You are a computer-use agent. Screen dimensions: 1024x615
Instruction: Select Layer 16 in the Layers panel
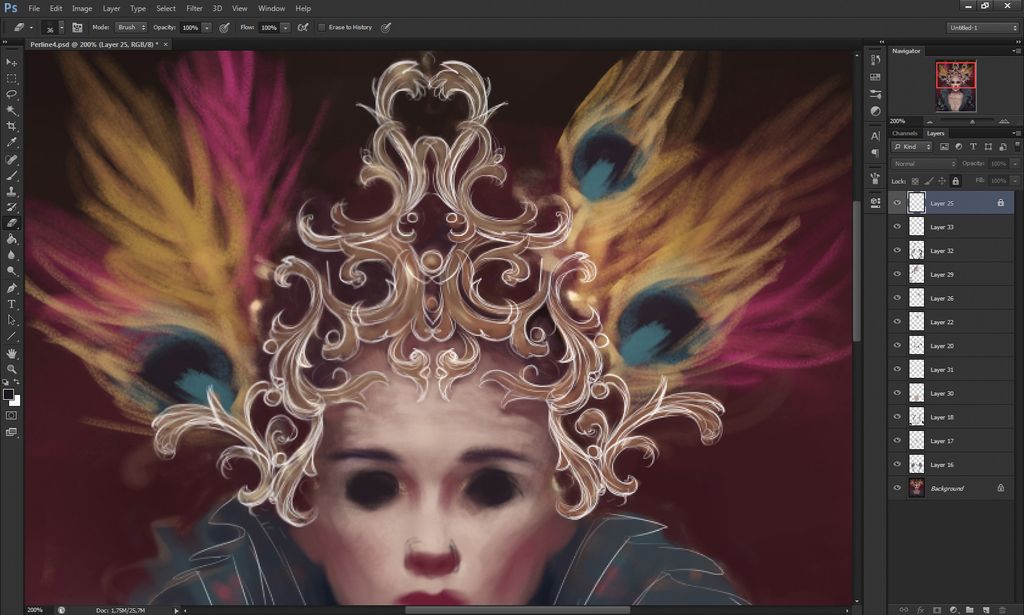pos(940,464)
